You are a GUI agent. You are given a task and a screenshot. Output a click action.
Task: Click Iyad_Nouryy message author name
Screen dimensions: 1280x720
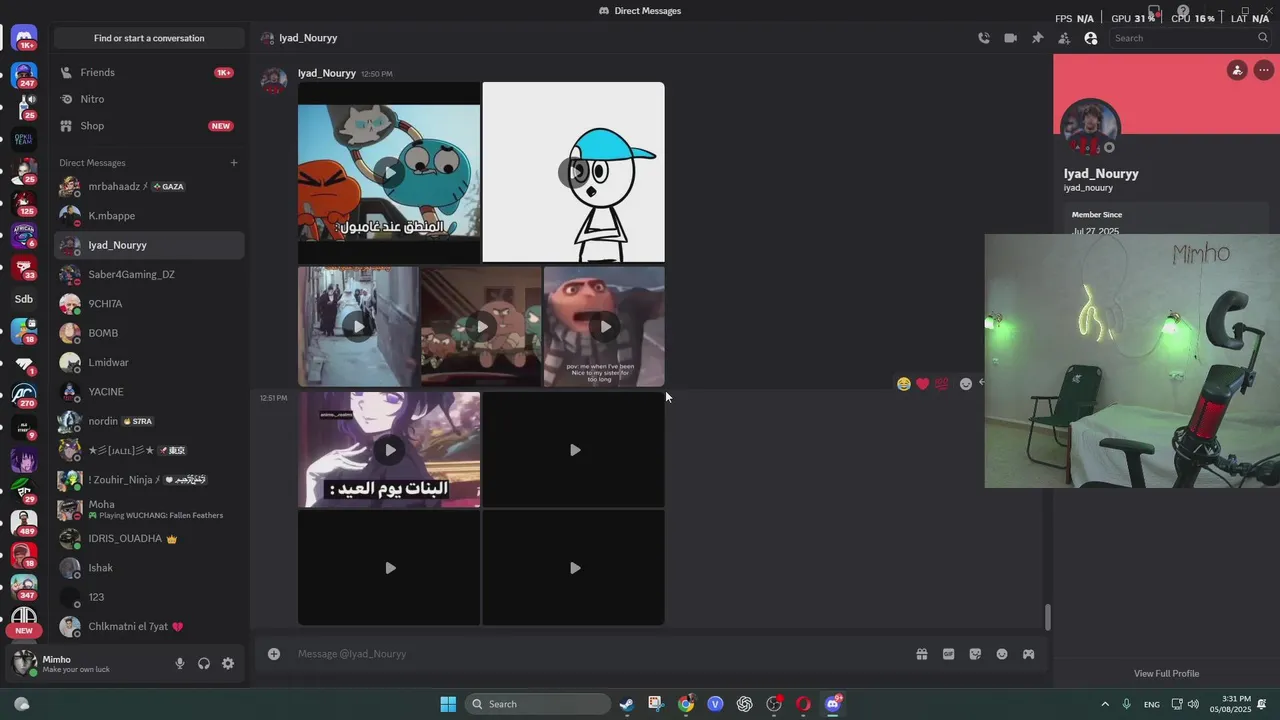point(327,73)
